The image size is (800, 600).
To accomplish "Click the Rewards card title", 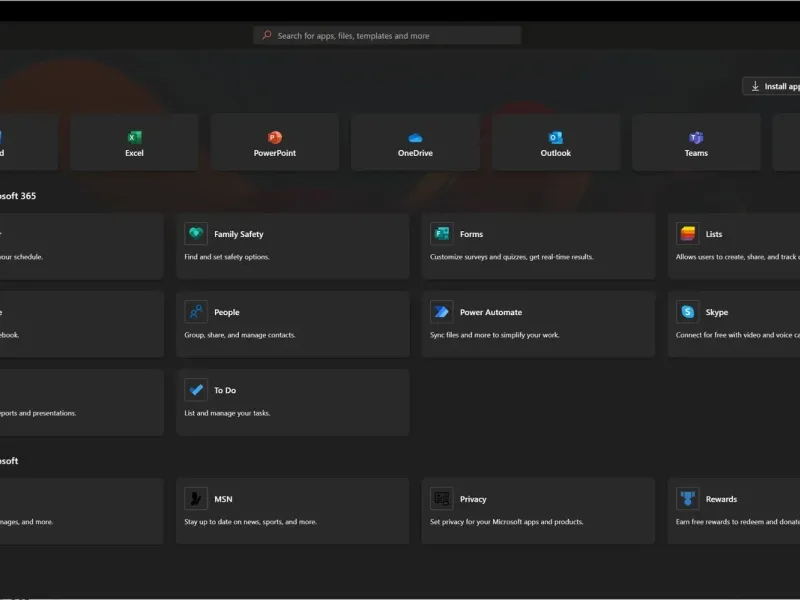I will 721,499.
